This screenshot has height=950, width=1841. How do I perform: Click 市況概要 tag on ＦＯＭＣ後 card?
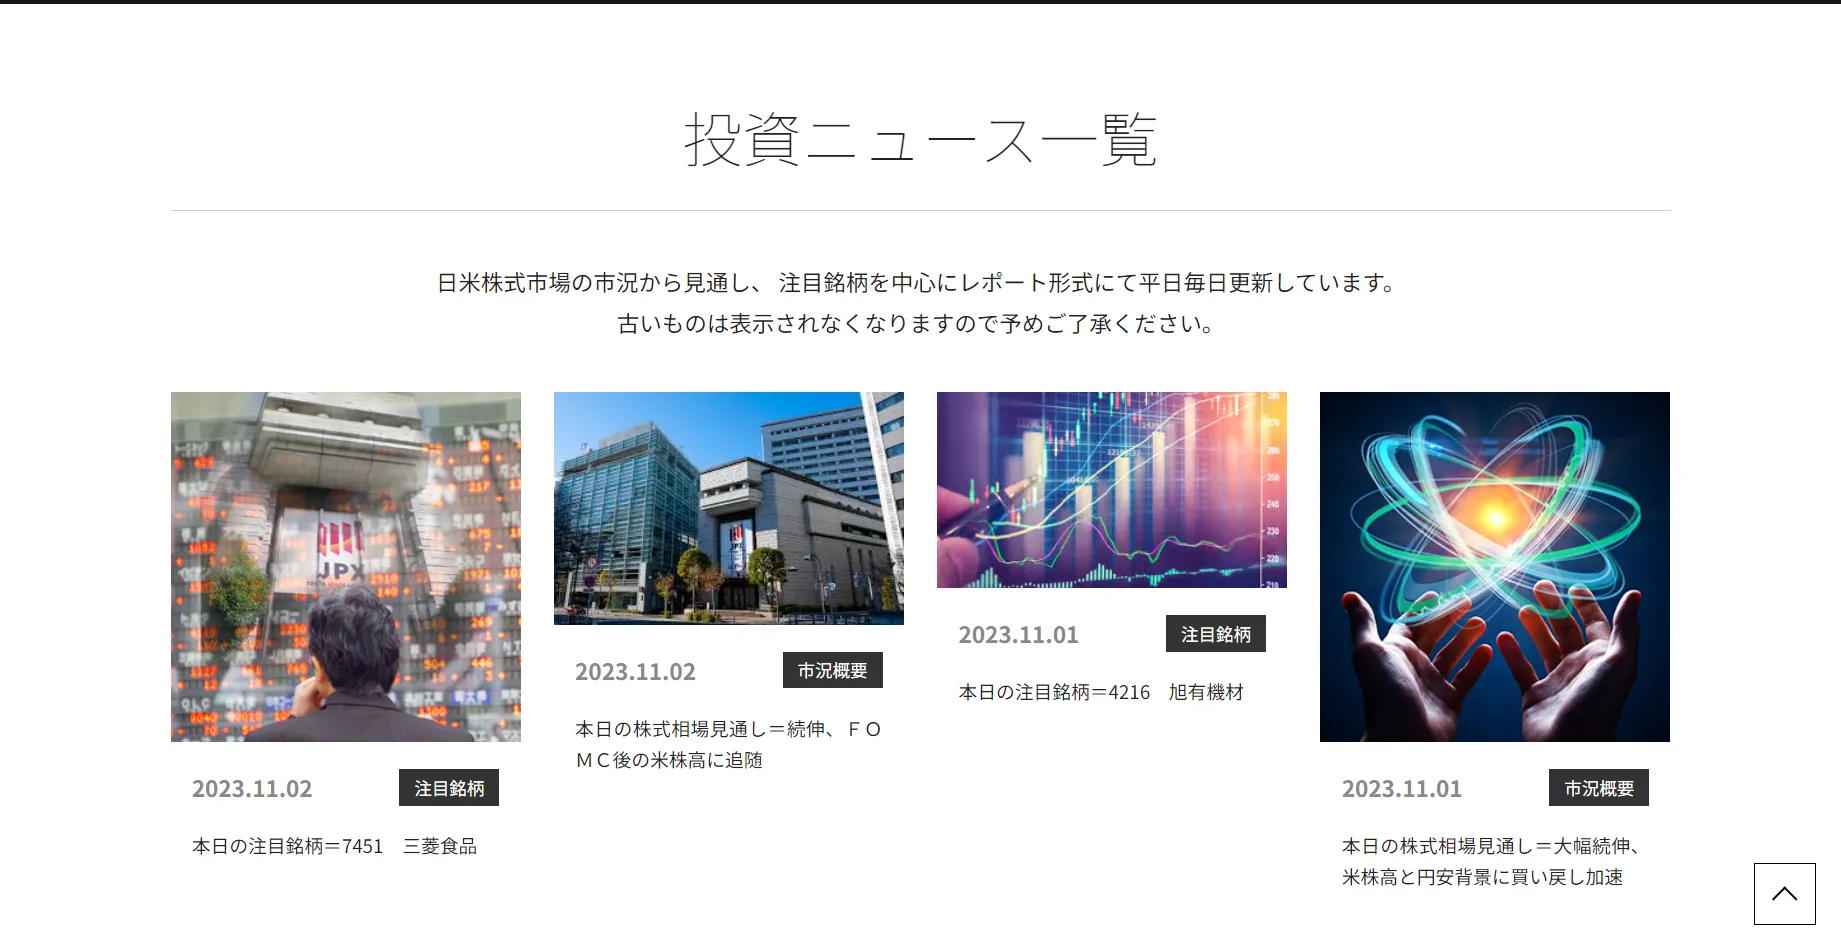click(833, 670)
